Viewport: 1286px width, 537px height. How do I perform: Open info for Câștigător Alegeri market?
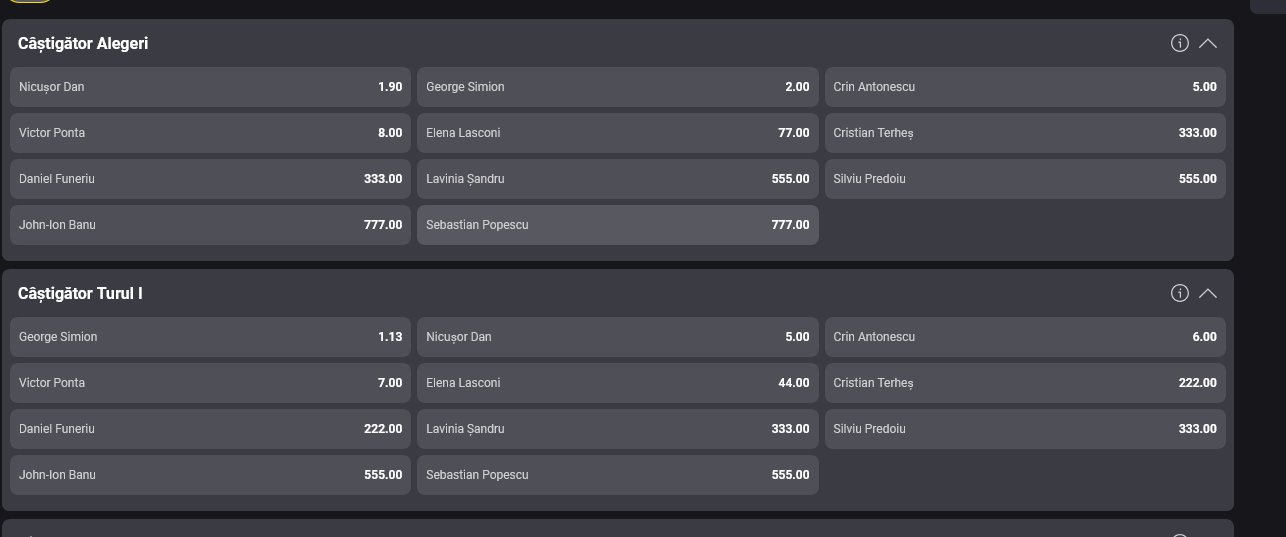click(x=1180, y=43)
